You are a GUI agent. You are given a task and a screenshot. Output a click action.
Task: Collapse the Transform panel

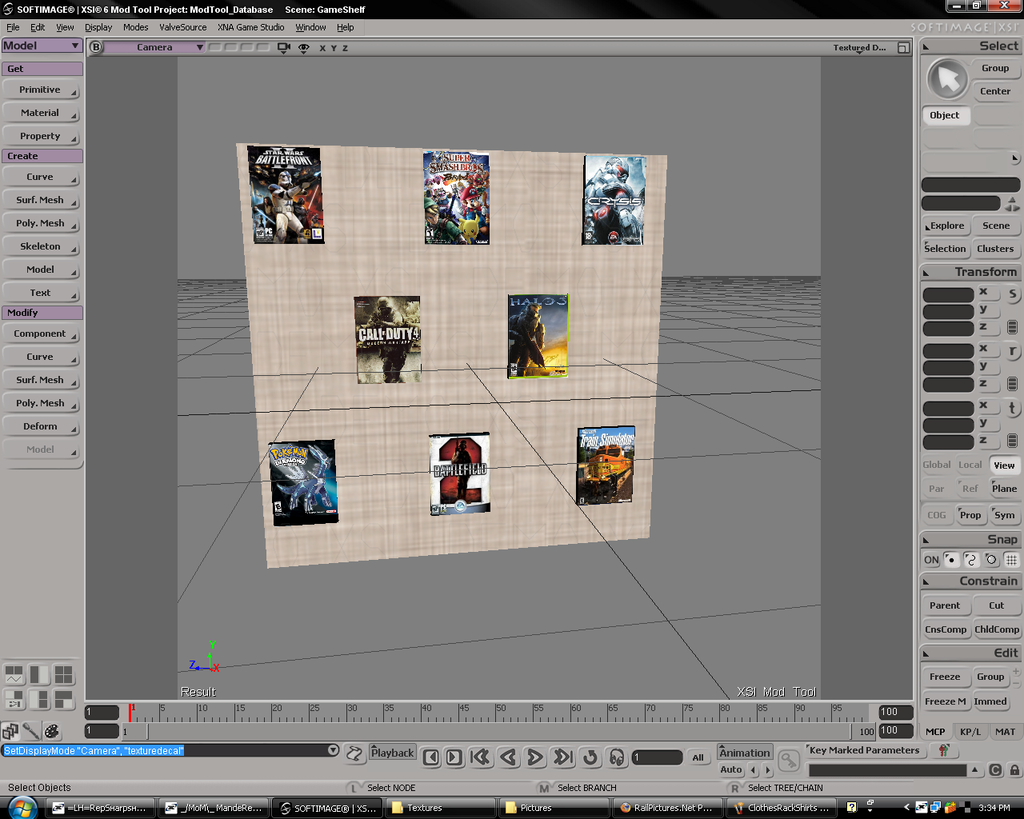pyautogui.click(x=926, y=272)
